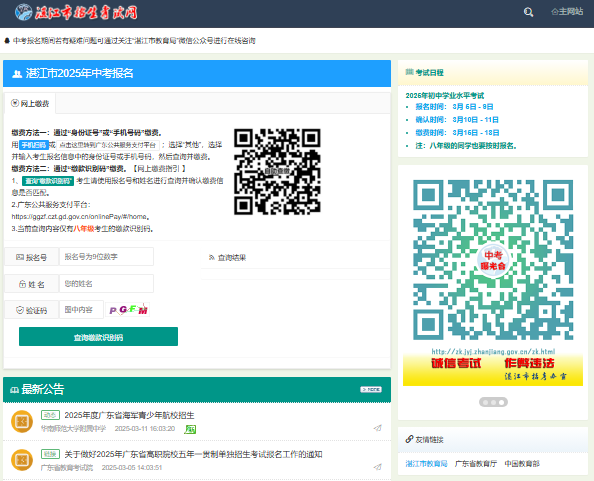Click the 考试日程 calendar icon

click(x=409, y=72)
